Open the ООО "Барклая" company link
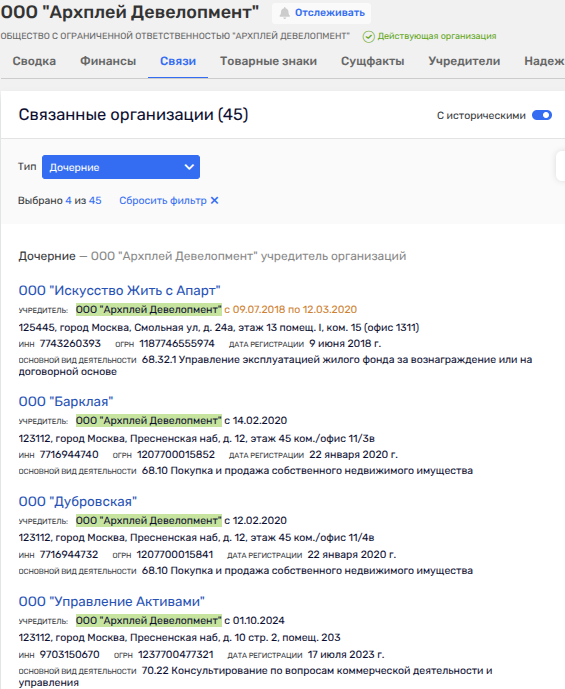Viewport: 565px width, 689px height. click(66, 402)
